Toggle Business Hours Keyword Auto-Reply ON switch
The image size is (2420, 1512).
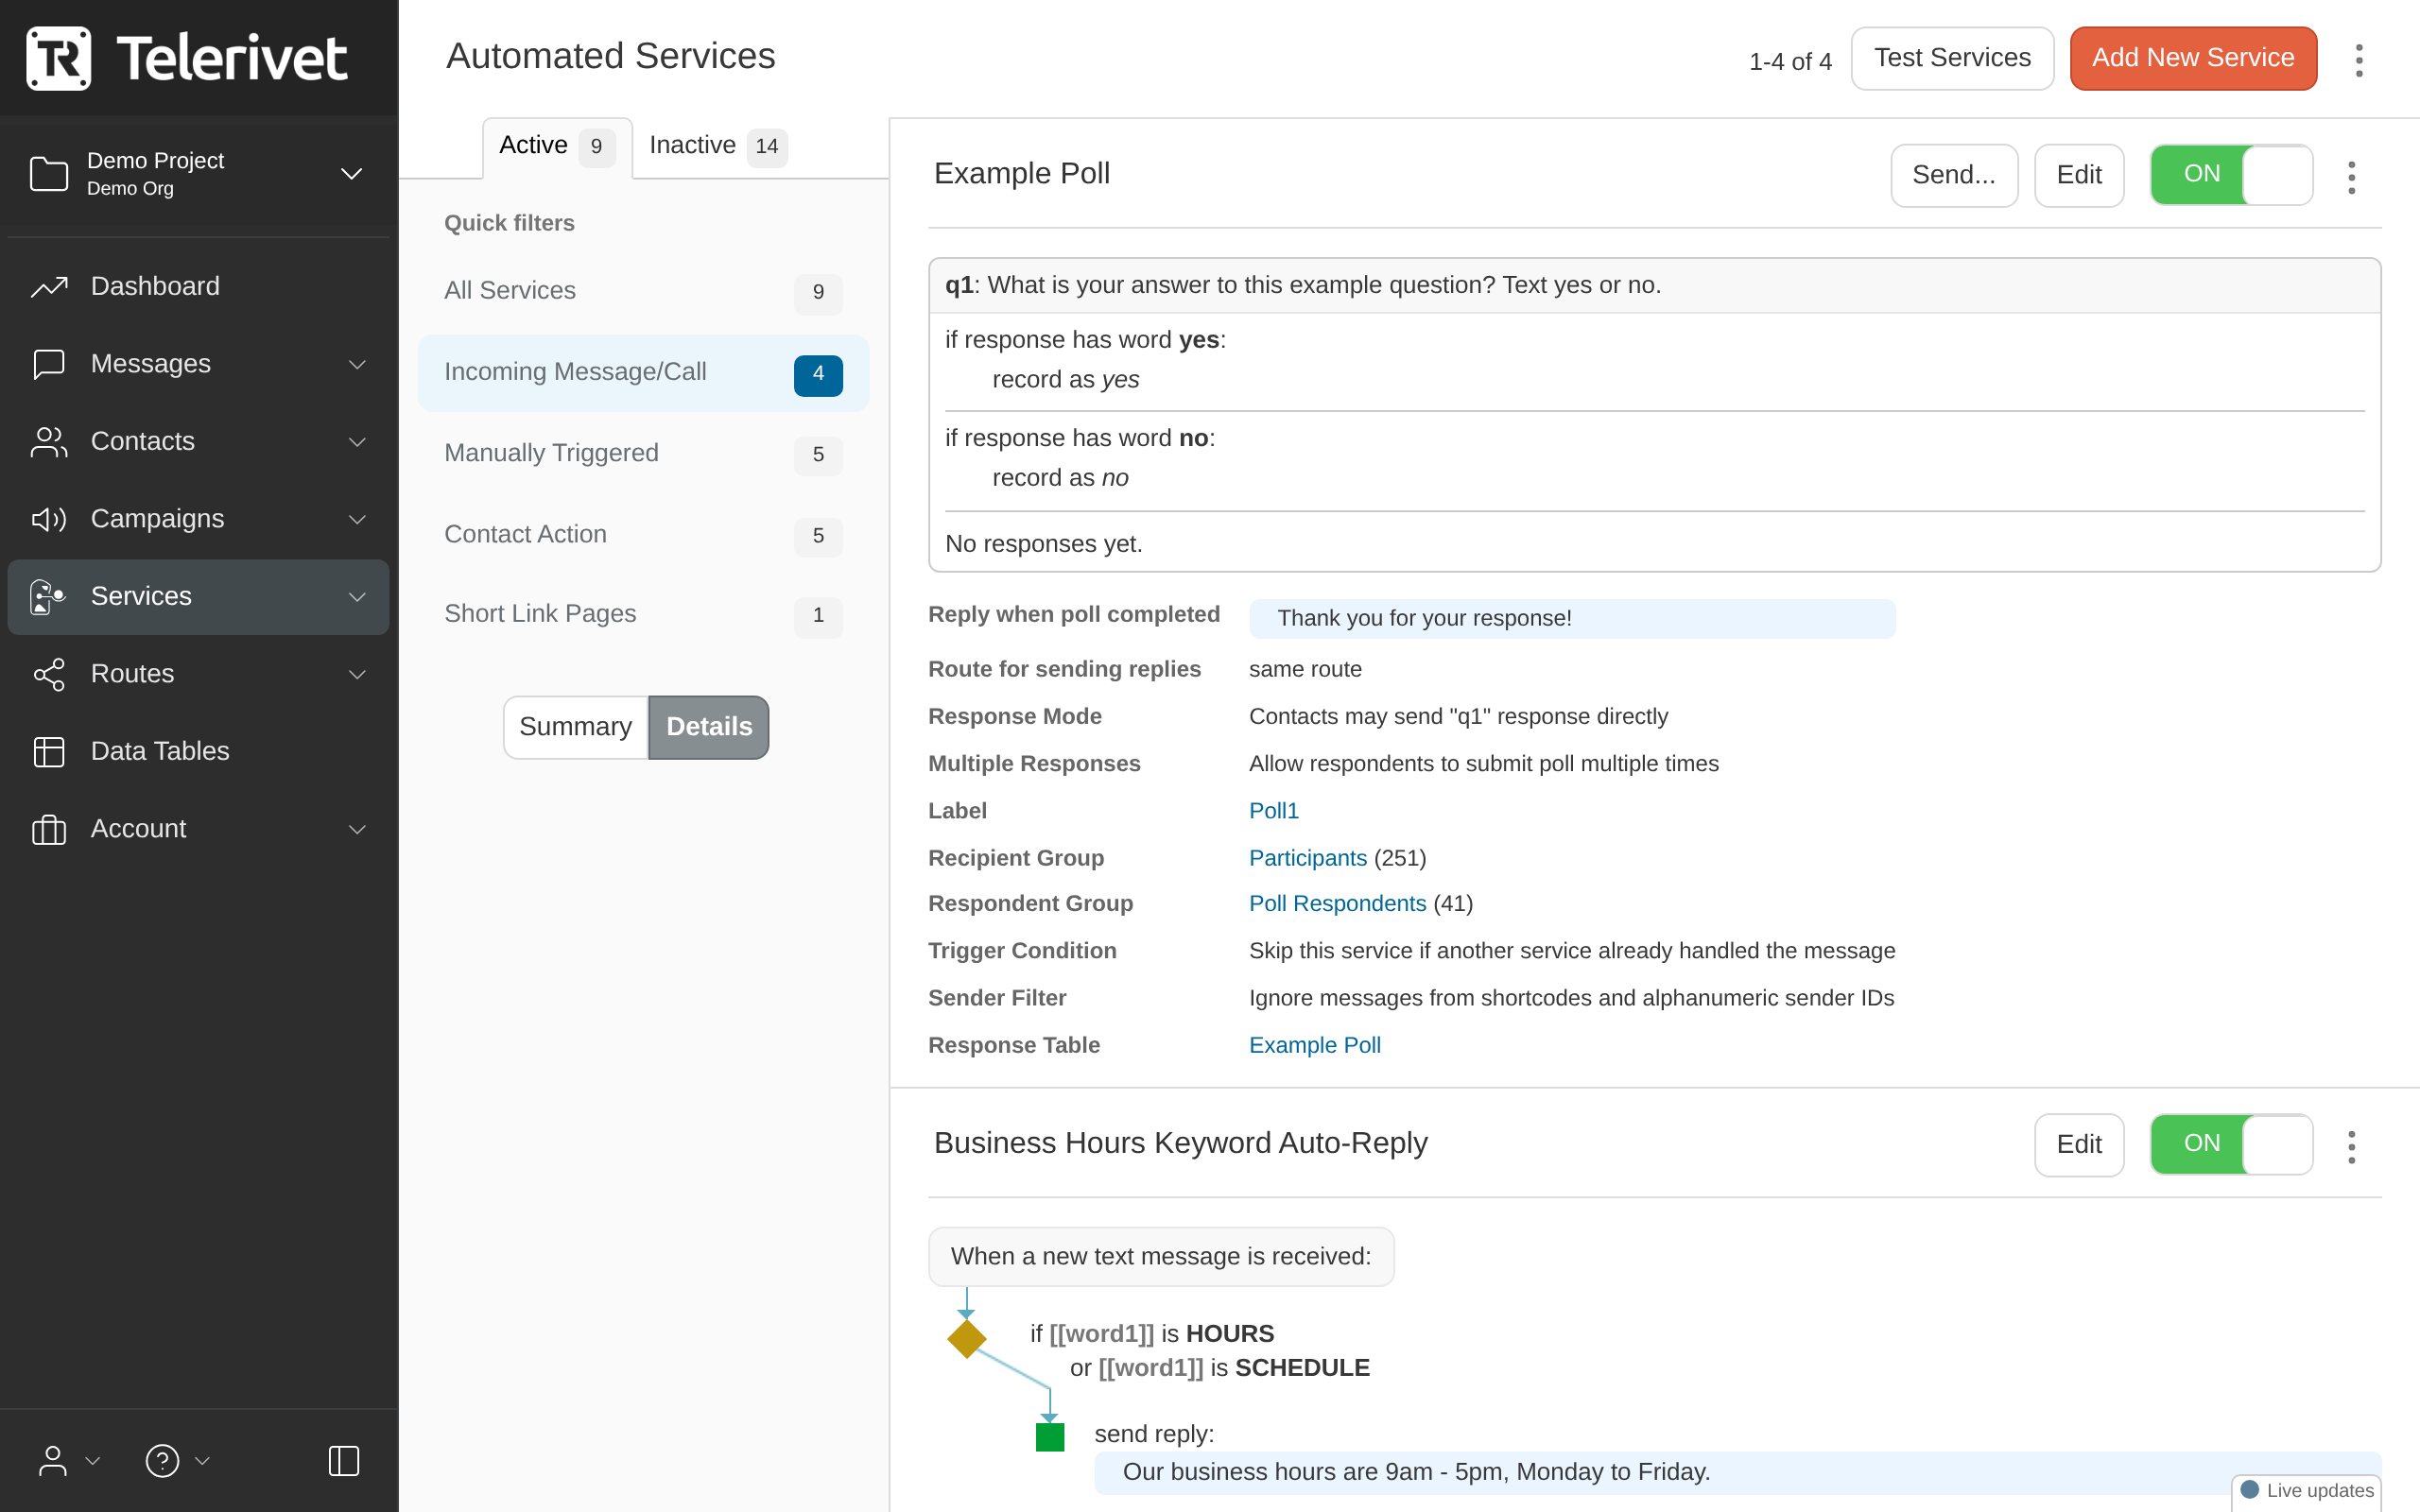click(2231, 1144)
